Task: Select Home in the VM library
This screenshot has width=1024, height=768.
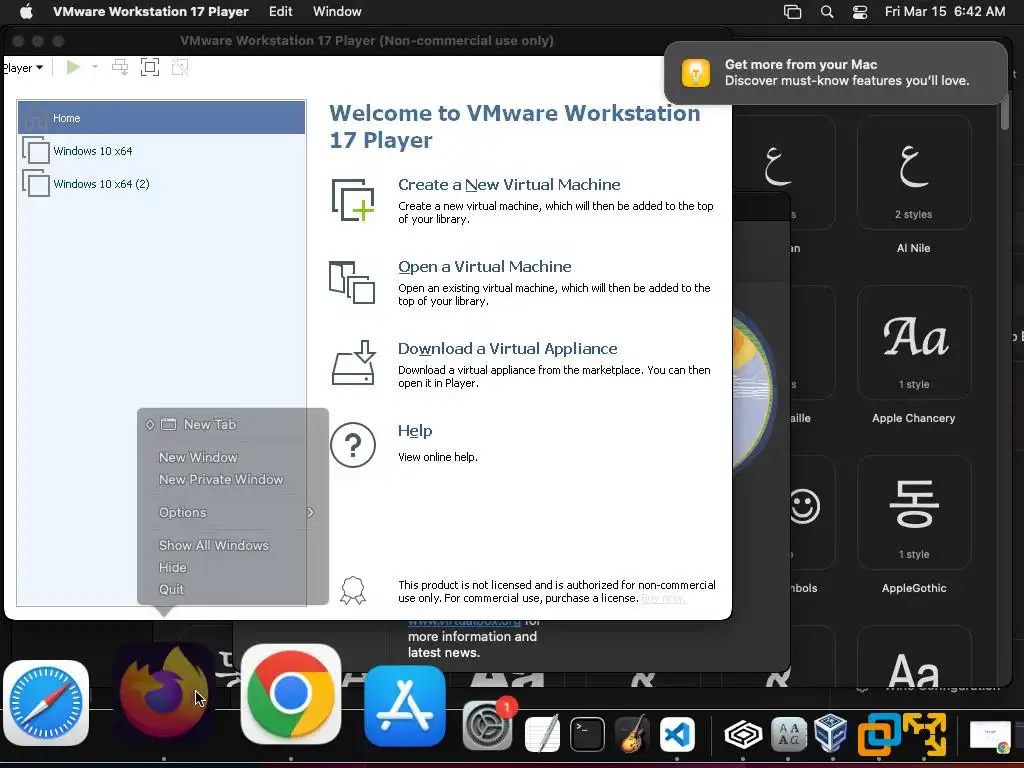Action: tap(161, 118)
